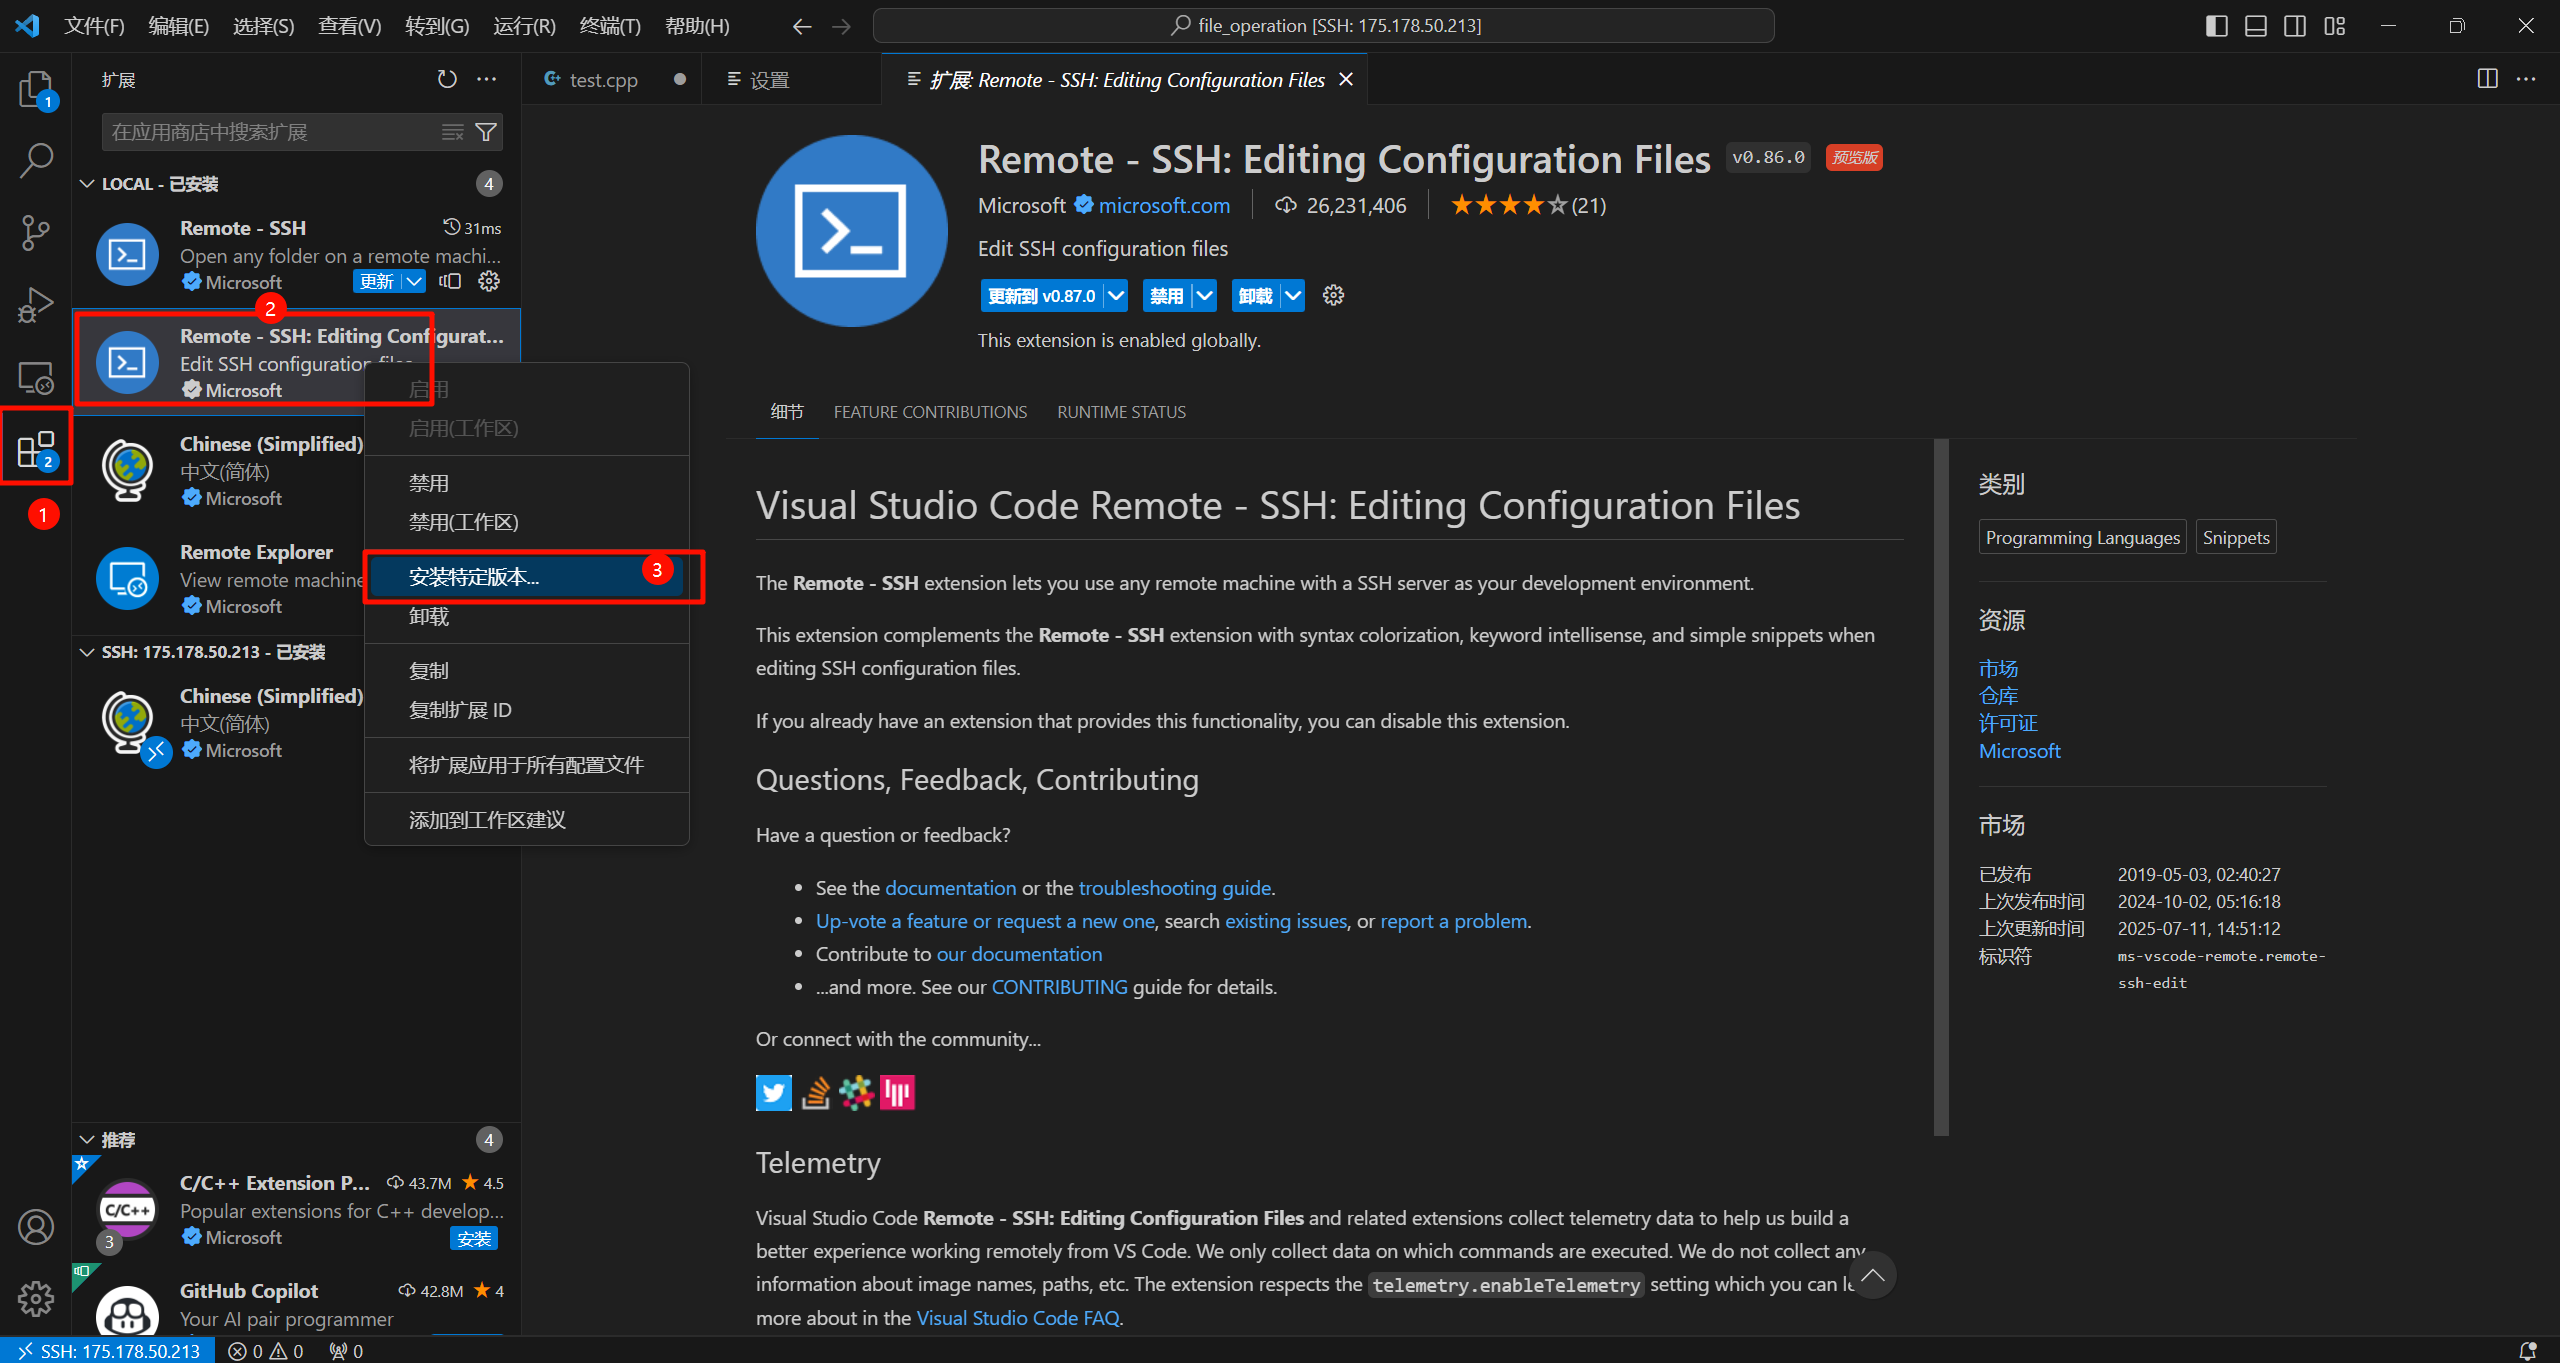The height and width of the screenshot is (1363, 2560).
Task: Open Run and Debug view
Action: (36, 305)
